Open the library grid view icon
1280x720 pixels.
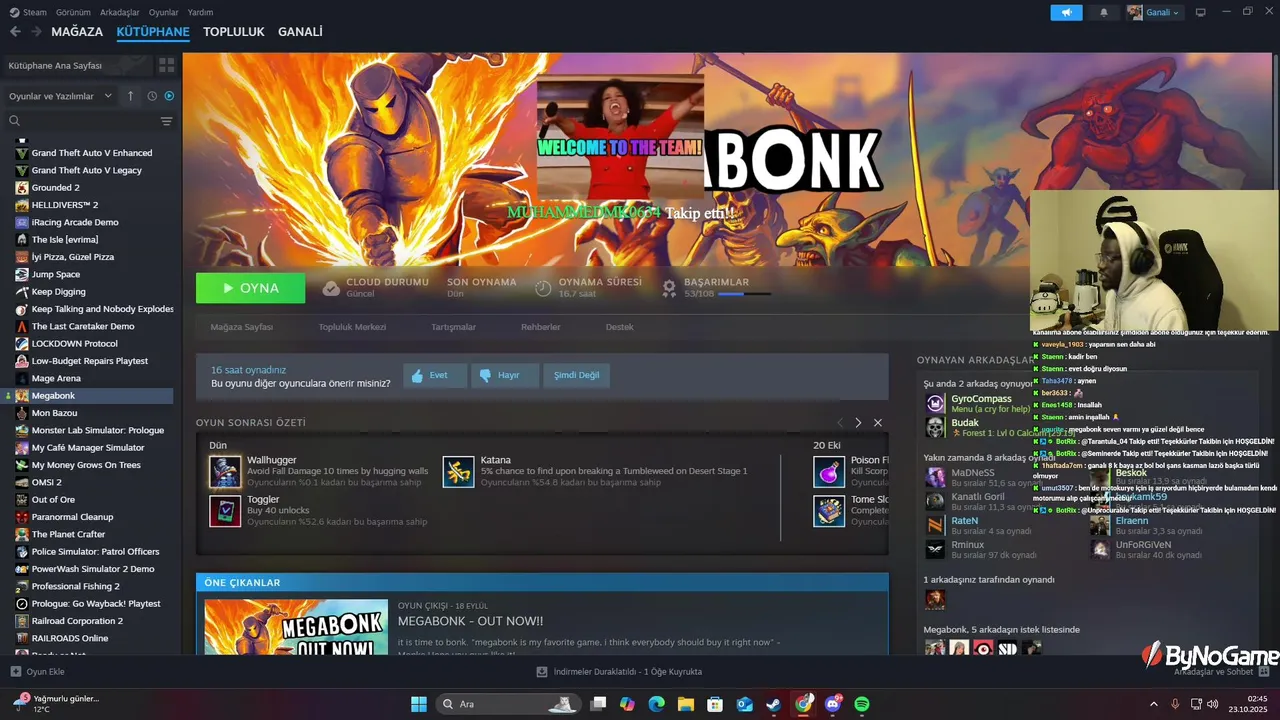(x=166, y=65)
